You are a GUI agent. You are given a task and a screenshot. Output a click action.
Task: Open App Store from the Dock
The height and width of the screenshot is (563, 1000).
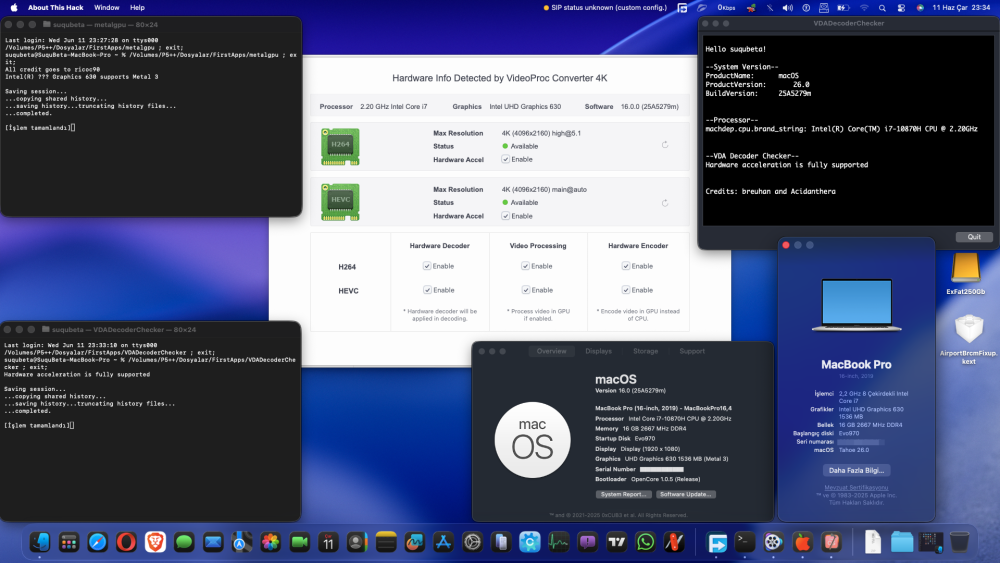tap(443, 542)
